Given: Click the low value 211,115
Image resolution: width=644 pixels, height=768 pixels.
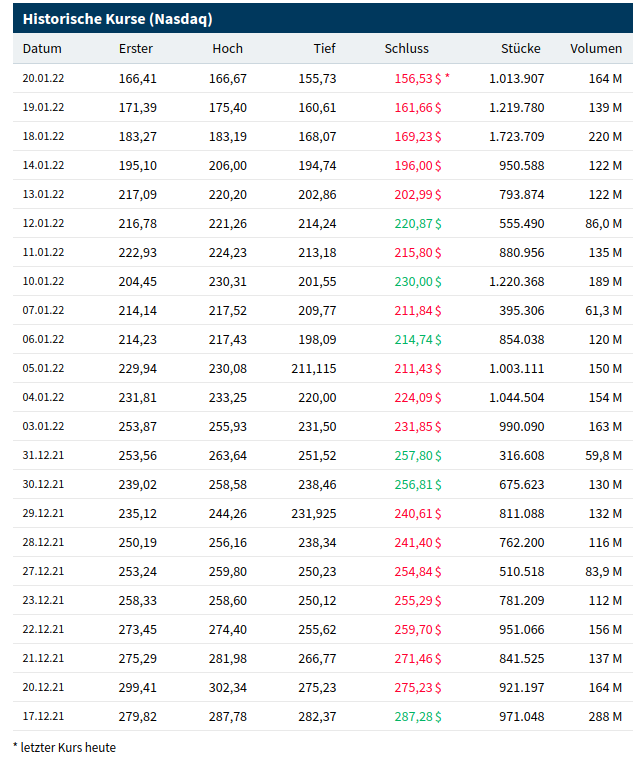Looking at the screenshot, I should click(314, 368).
